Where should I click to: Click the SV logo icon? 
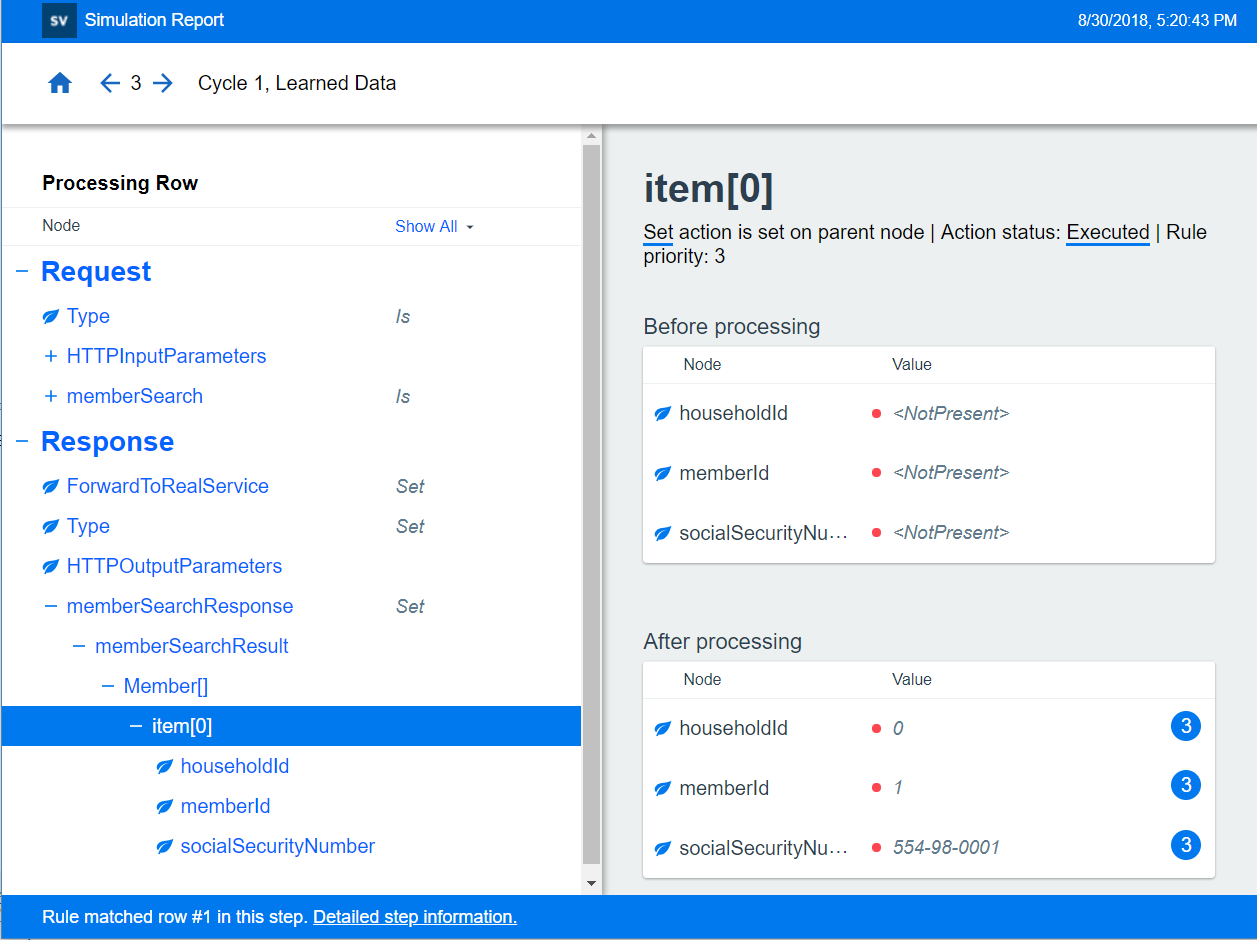[x=59, y=20]
